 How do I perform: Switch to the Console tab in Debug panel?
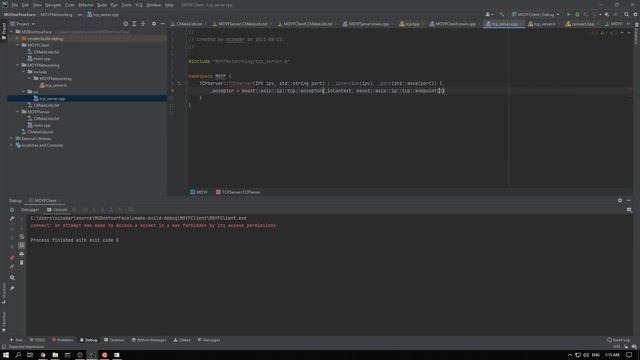click(x=57, y=210)
